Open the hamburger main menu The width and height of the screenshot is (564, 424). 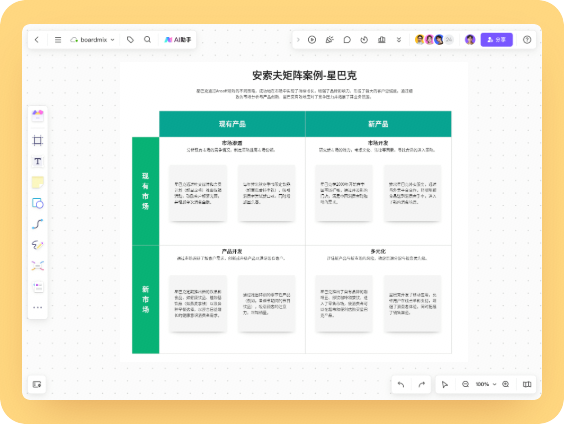(58, 40)
